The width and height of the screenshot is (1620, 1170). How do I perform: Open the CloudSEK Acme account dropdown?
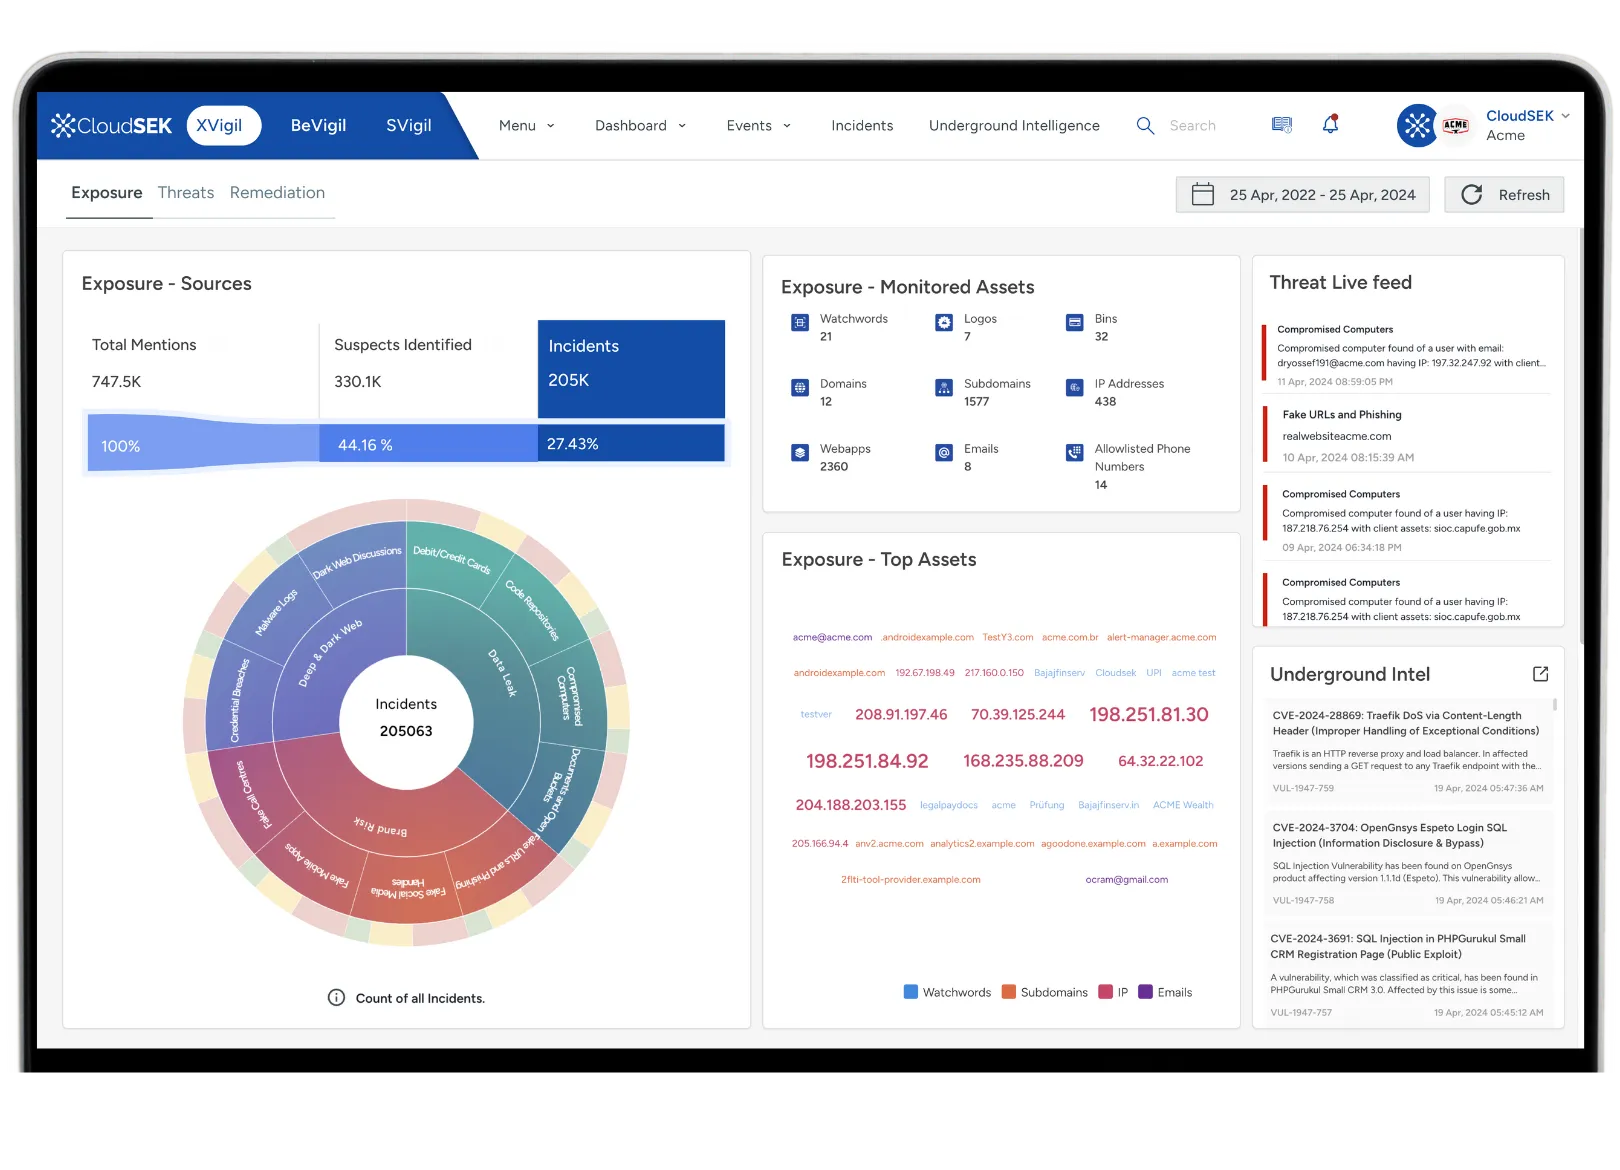1528,126
